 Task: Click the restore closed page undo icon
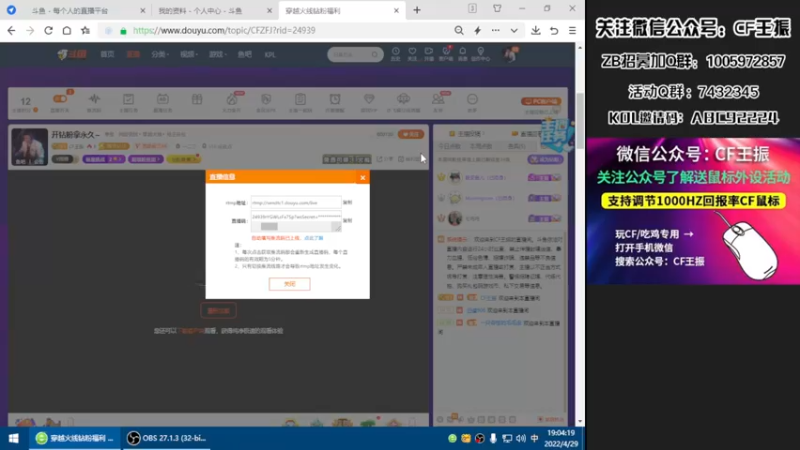pos(554,31)
